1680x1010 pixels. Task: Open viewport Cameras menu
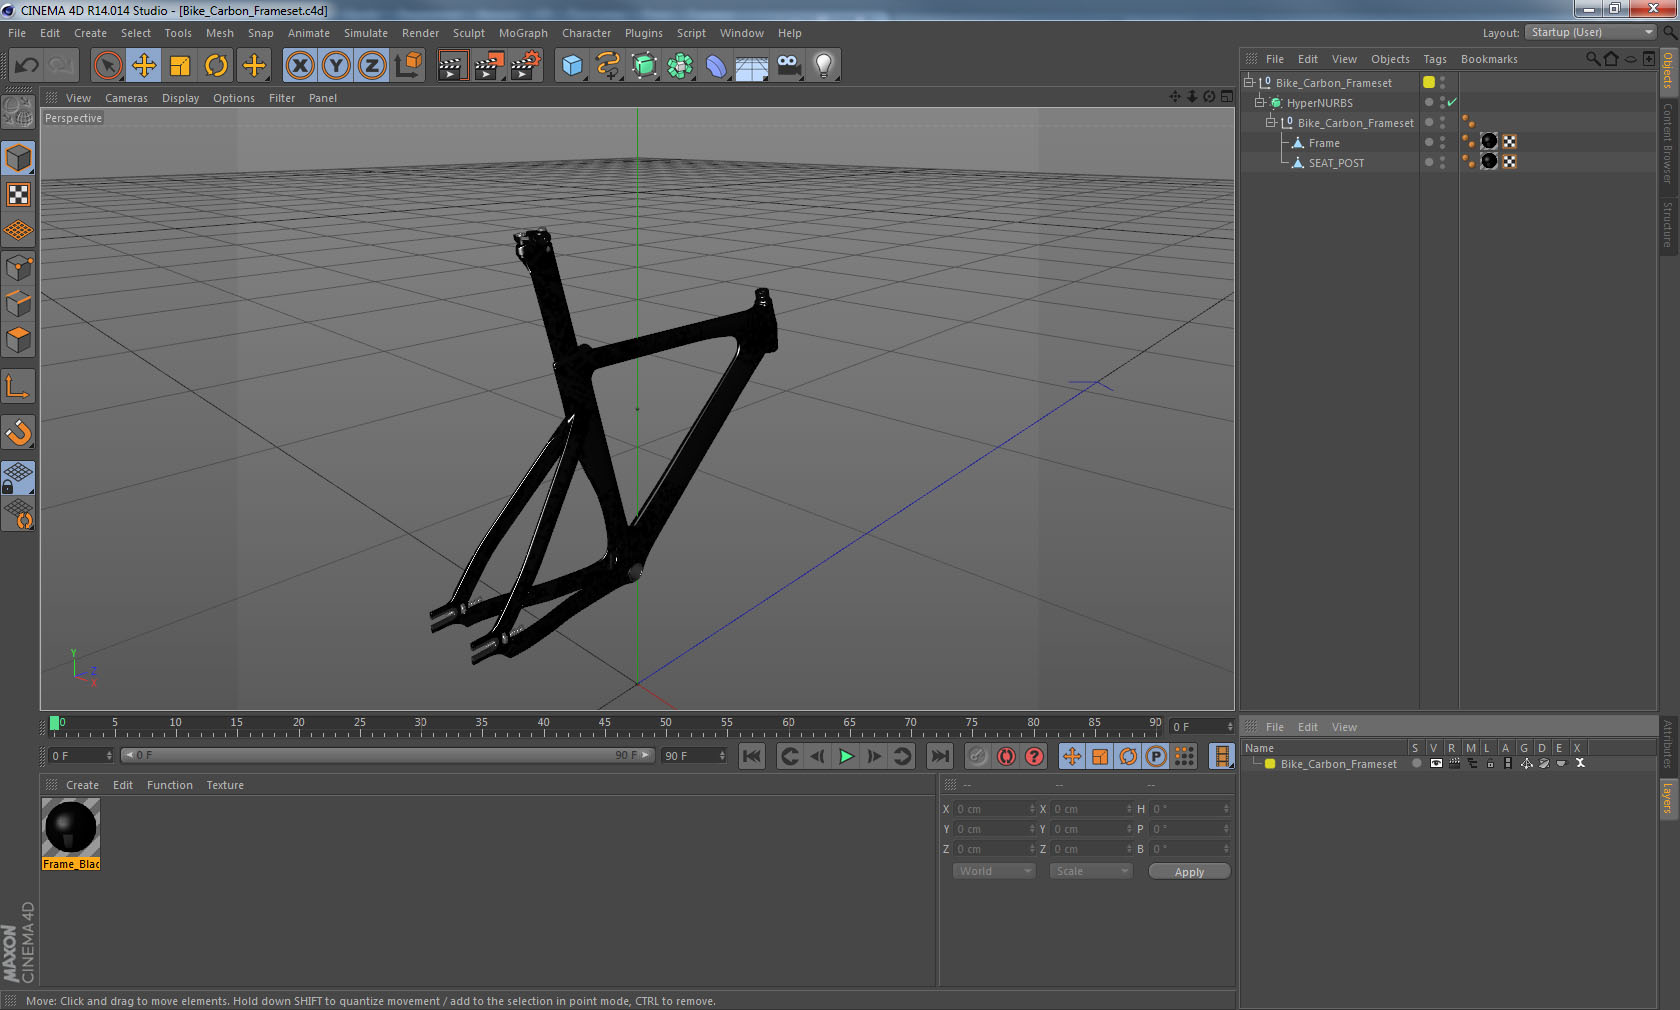point(126,98)
